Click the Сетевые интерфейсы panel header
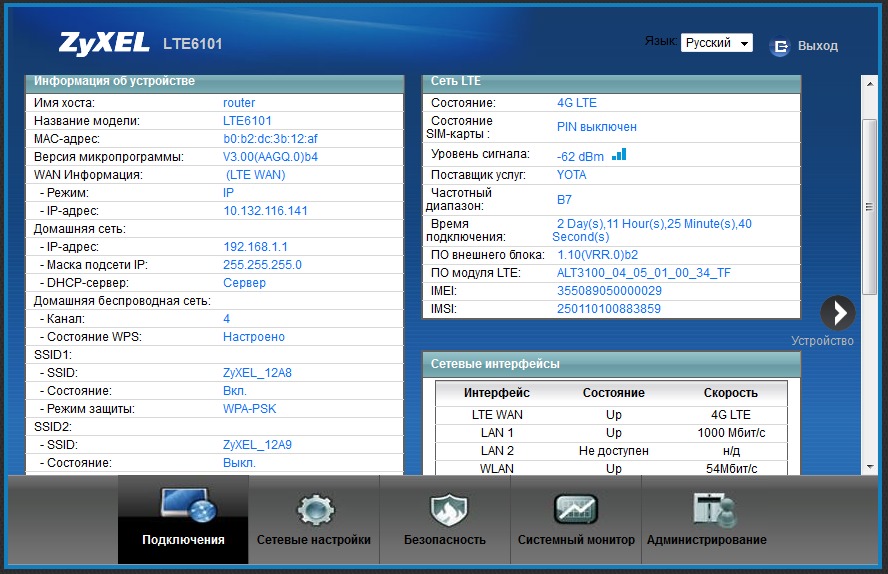The image size is (888, 574). click(x=612, y=364)
